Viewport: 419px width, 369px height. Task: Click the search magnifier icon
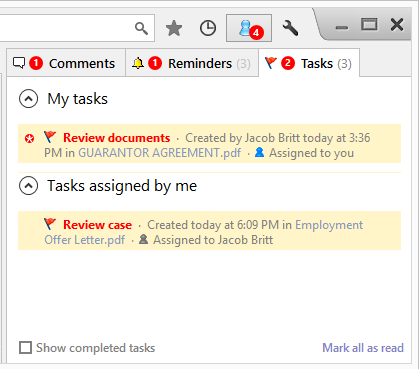pos(141,28)
